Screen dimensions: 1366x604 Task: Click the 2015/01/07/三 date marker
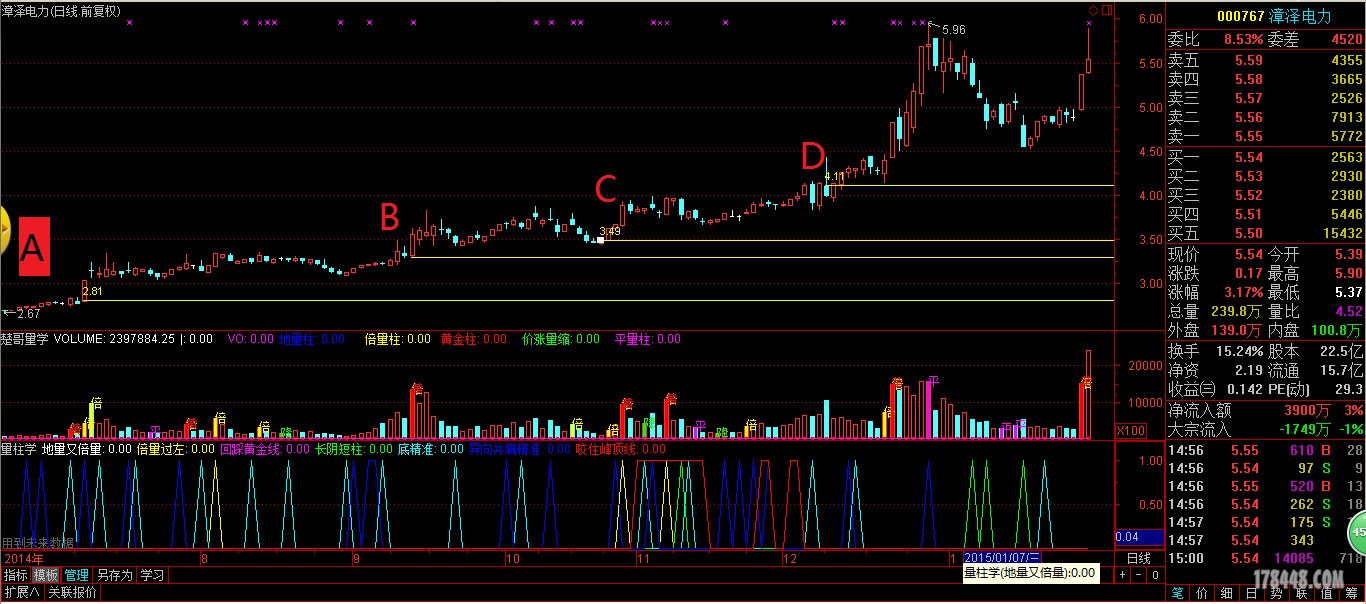tap(1005, 557)
